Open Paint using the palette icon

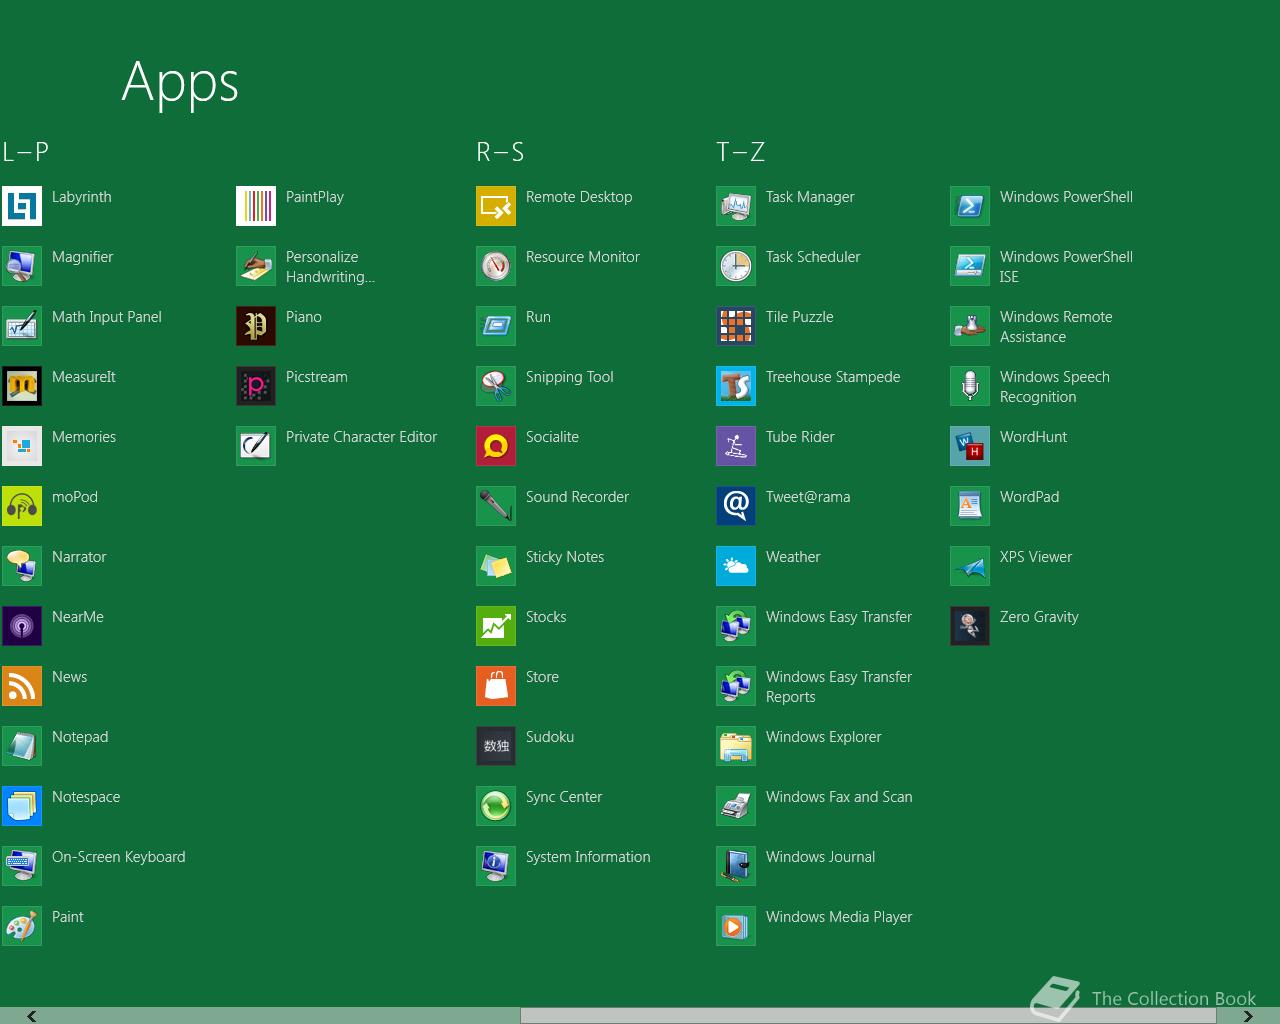(22, 926)
